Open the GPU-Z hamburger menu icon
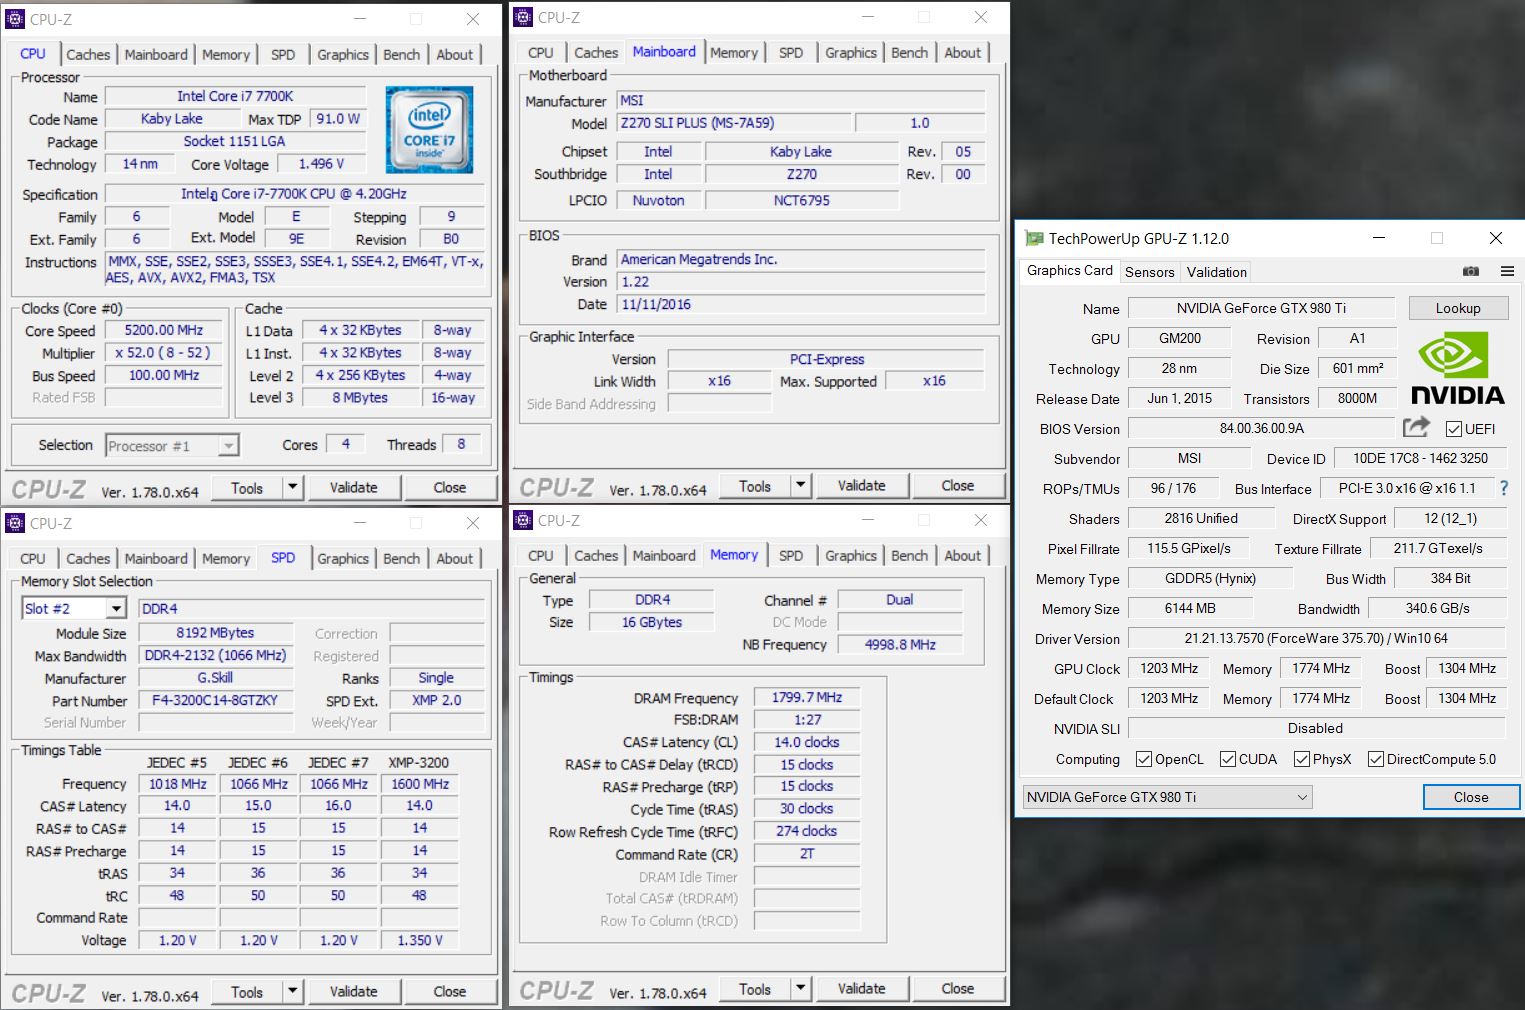Viewport: 1525px width, 1010px height. (x=1506, y=271)
